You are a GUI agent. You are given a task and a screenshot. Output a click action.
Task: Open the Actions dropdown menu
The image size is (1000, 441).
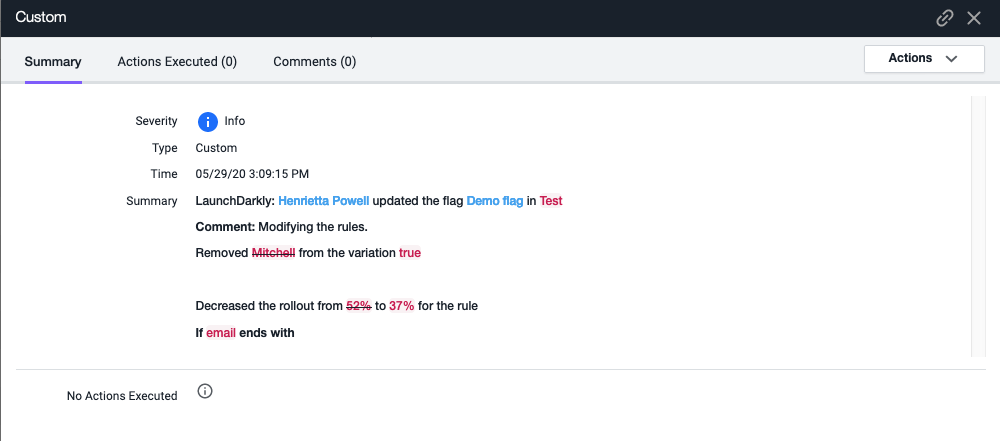point(910,59)
